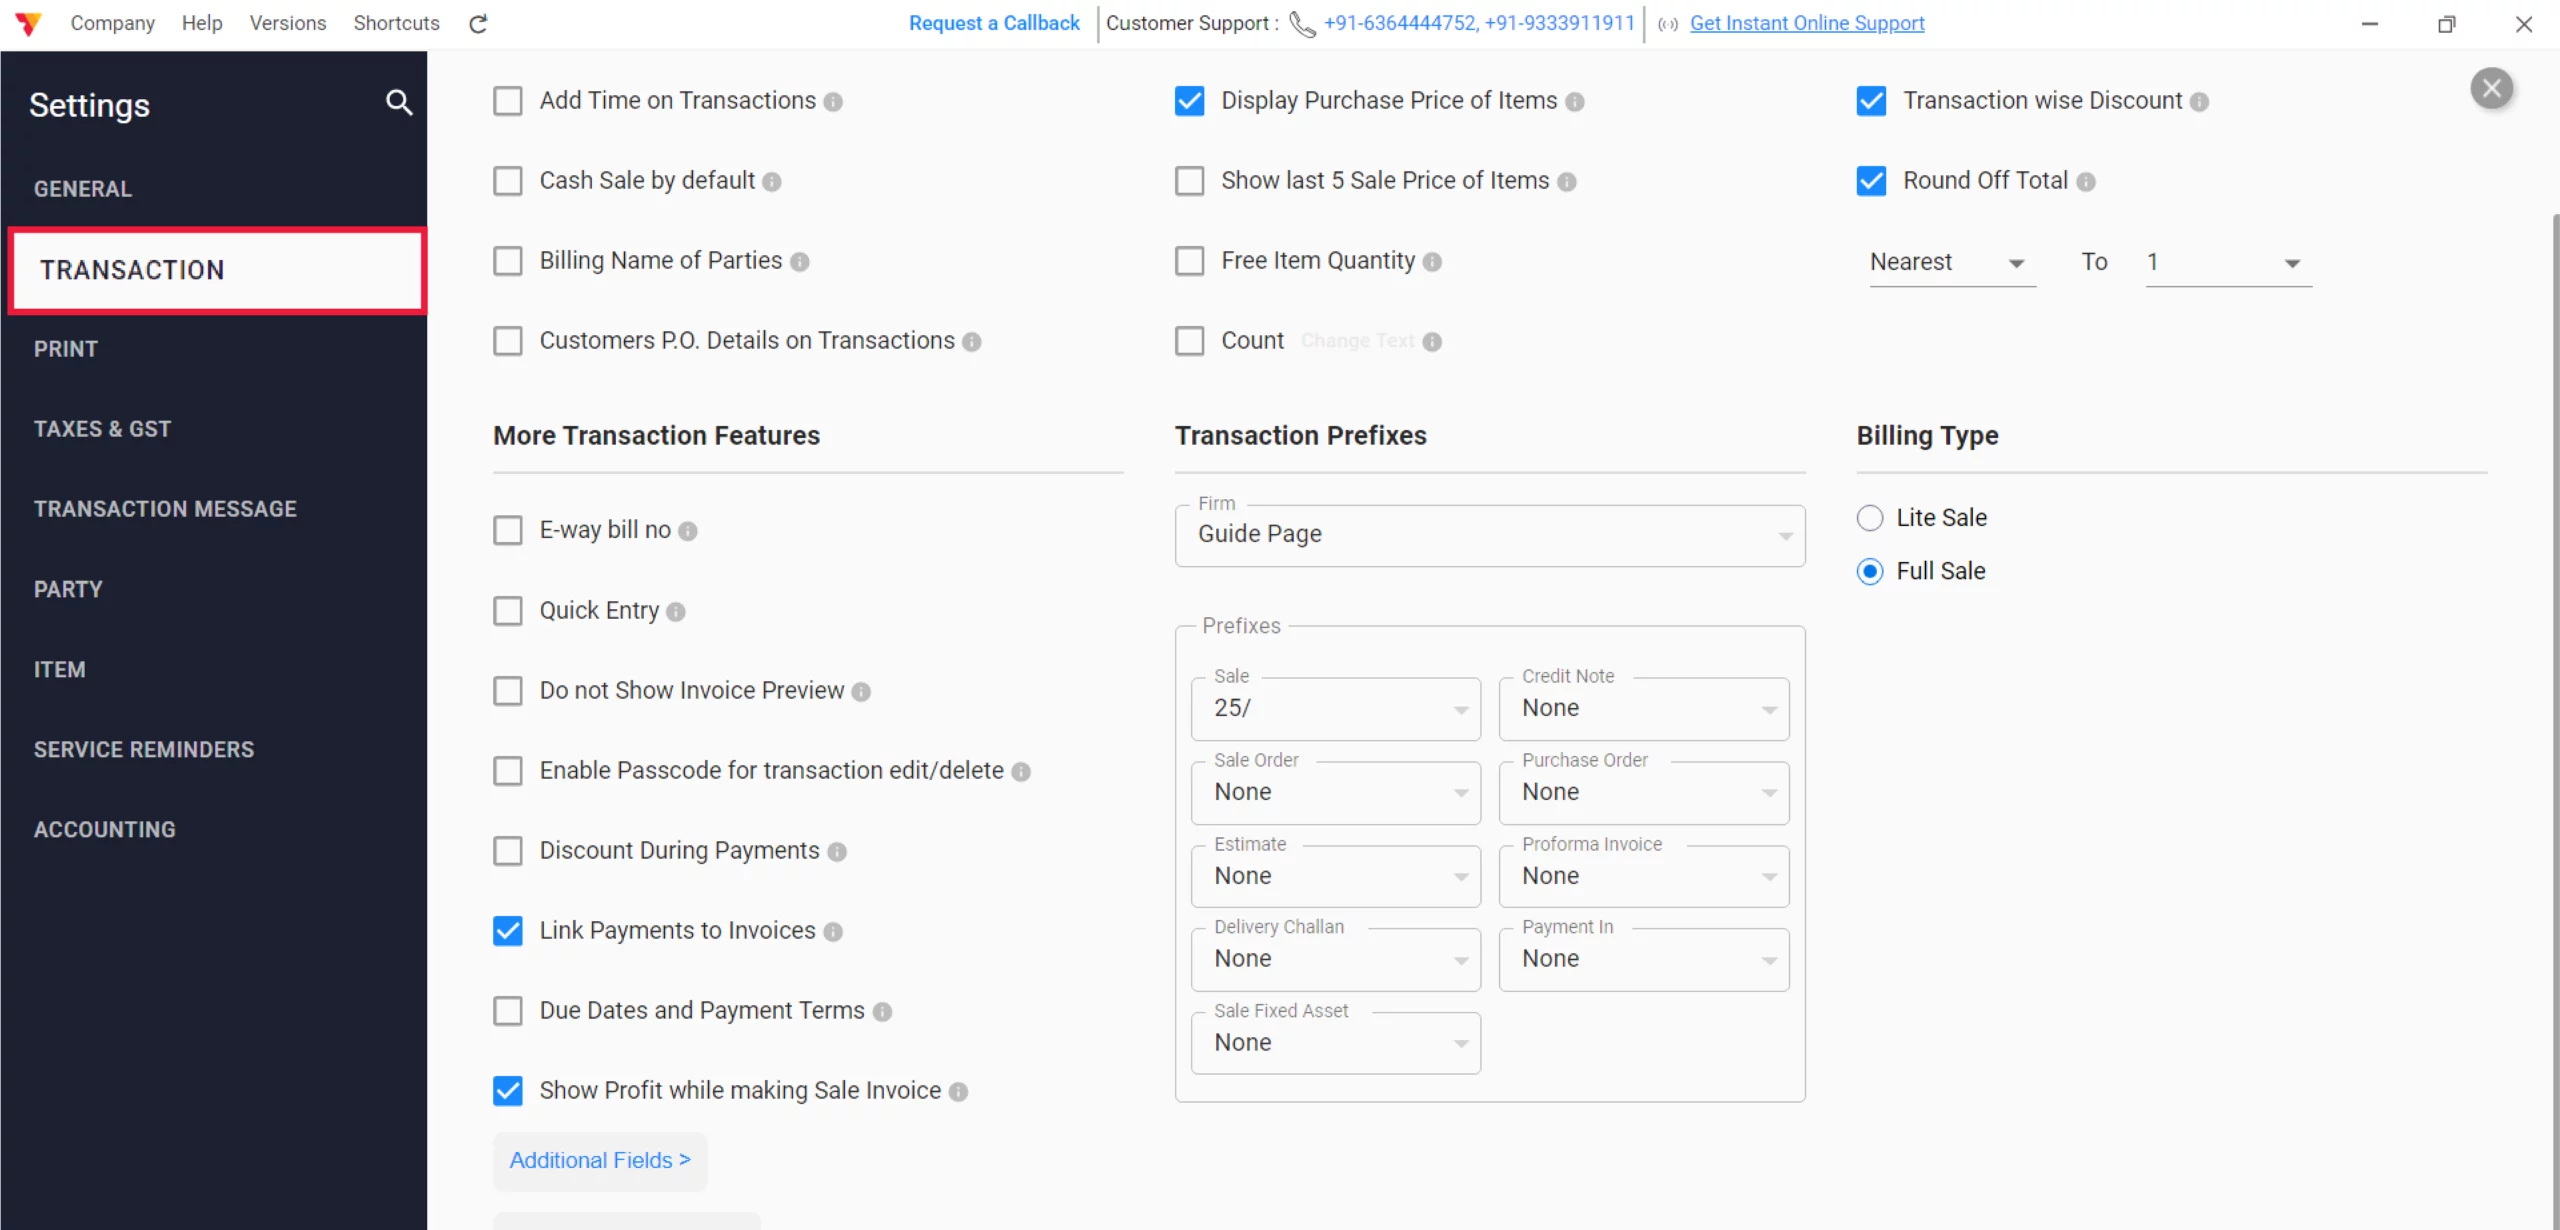The width and height of the screenshot is (2560, 1230).
Task: Click info icon beside Enable Passcode option
Action: coord(1021,772)
